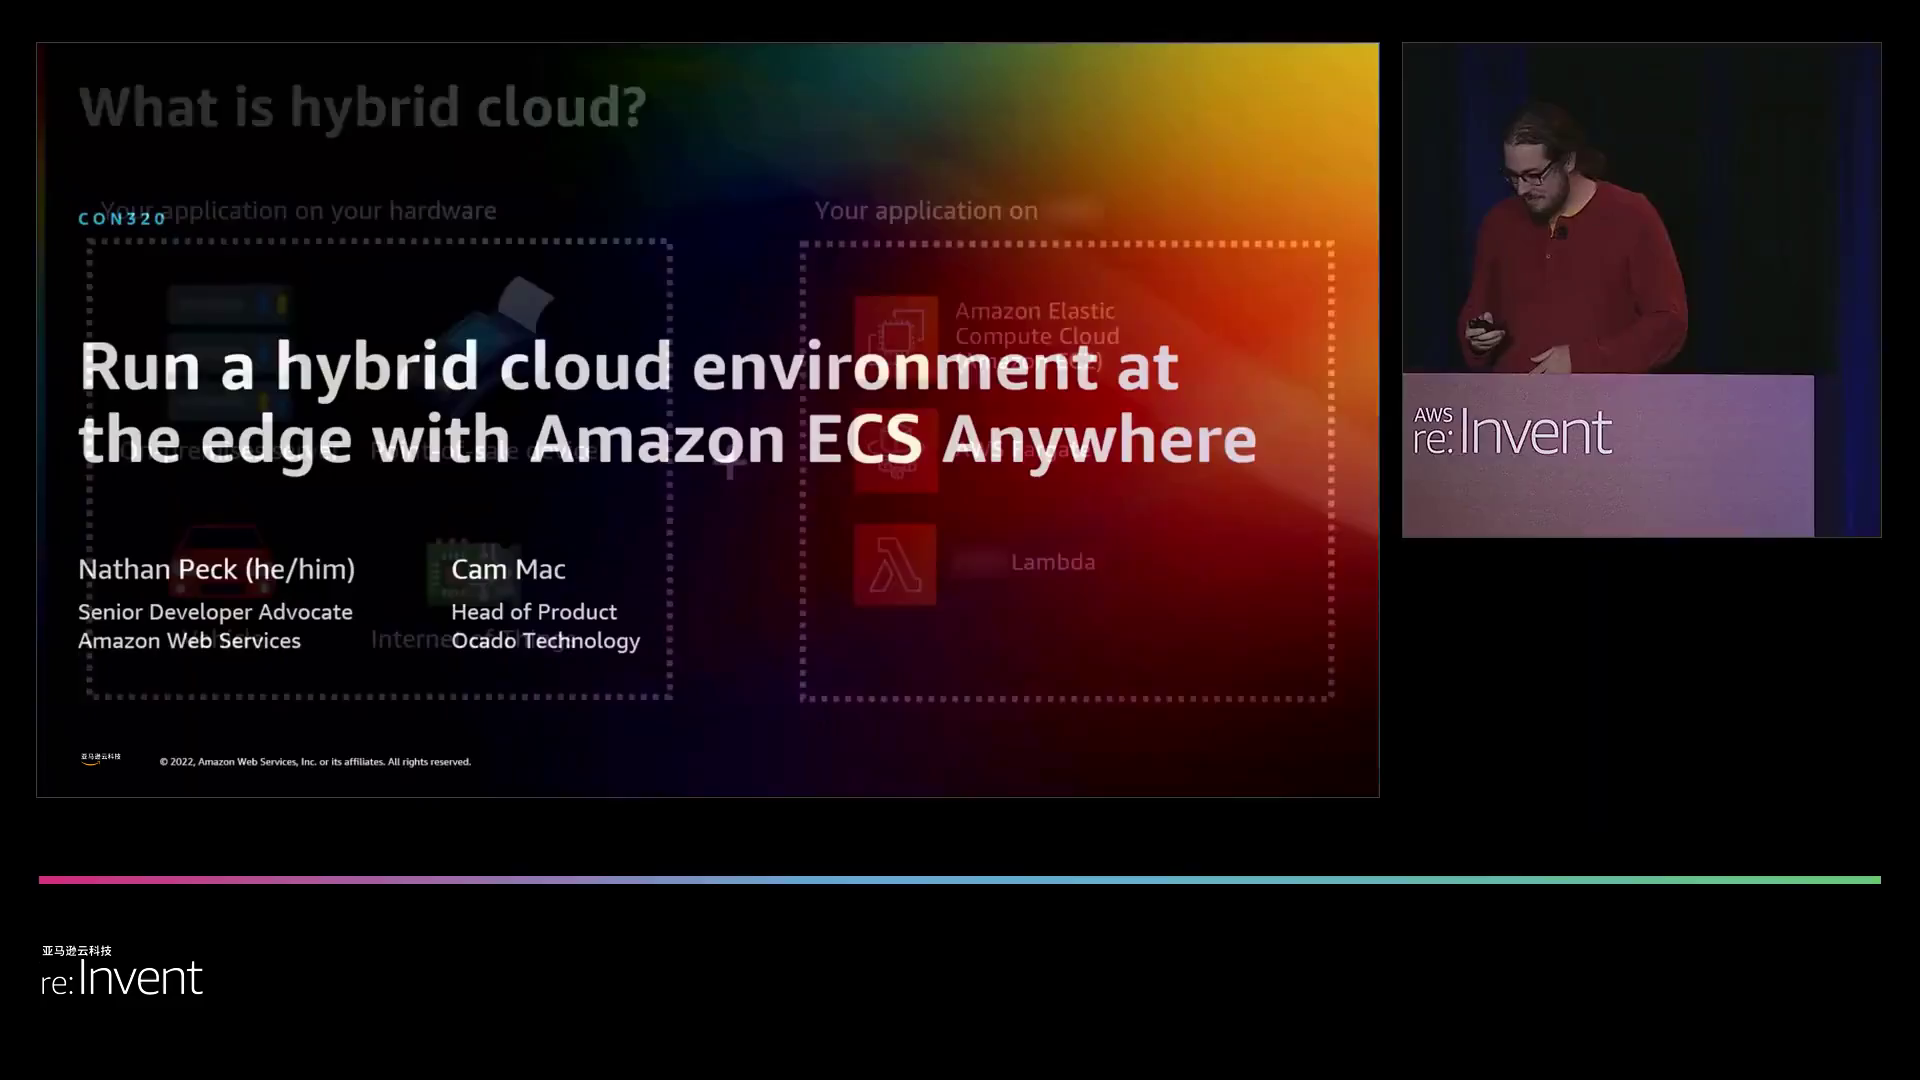
Task: Click 'Senior Developer Advocate' text
Action: (215, 611)
